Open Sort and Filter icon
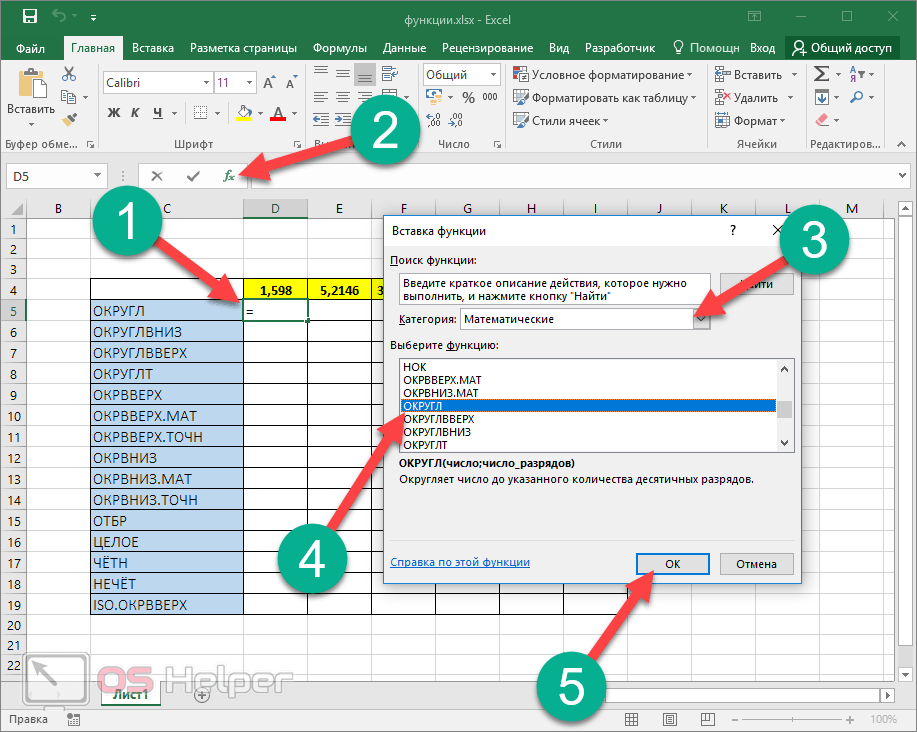This screenshot has width=917, height=732. point(857,74)
